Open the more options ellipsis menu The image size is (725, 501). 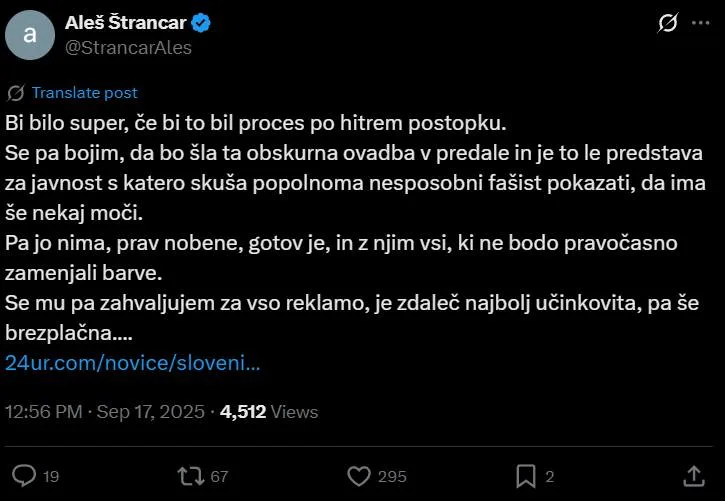[x=700, y=24]
